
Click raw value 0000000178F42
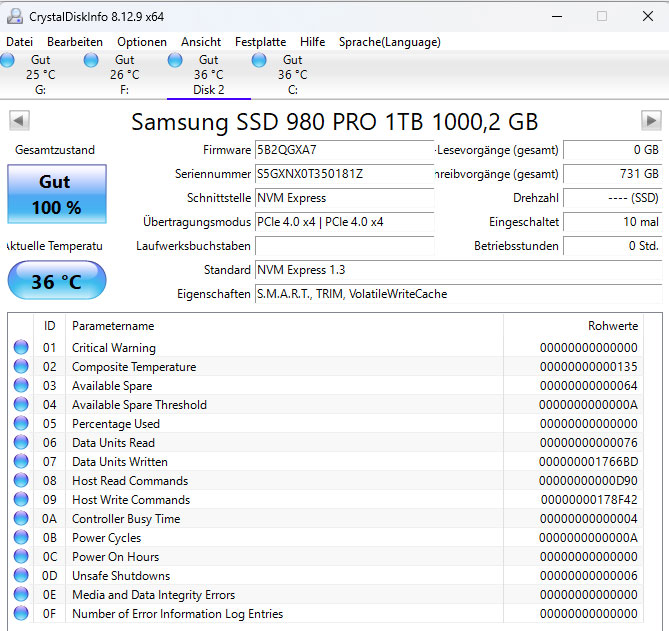589,500
